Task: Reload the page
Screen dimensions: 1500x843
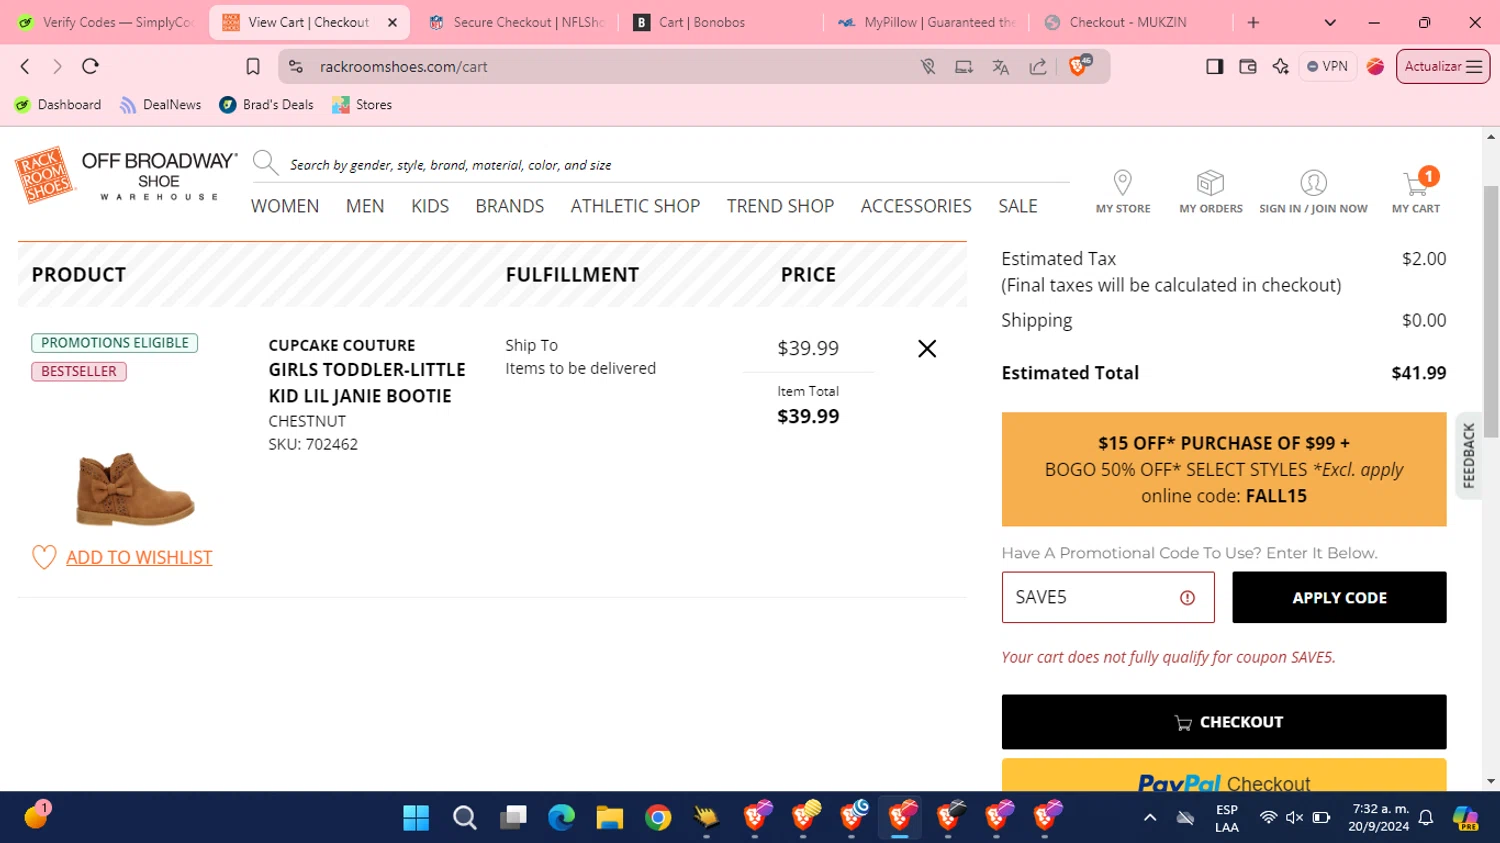Action: pos(90,66)
